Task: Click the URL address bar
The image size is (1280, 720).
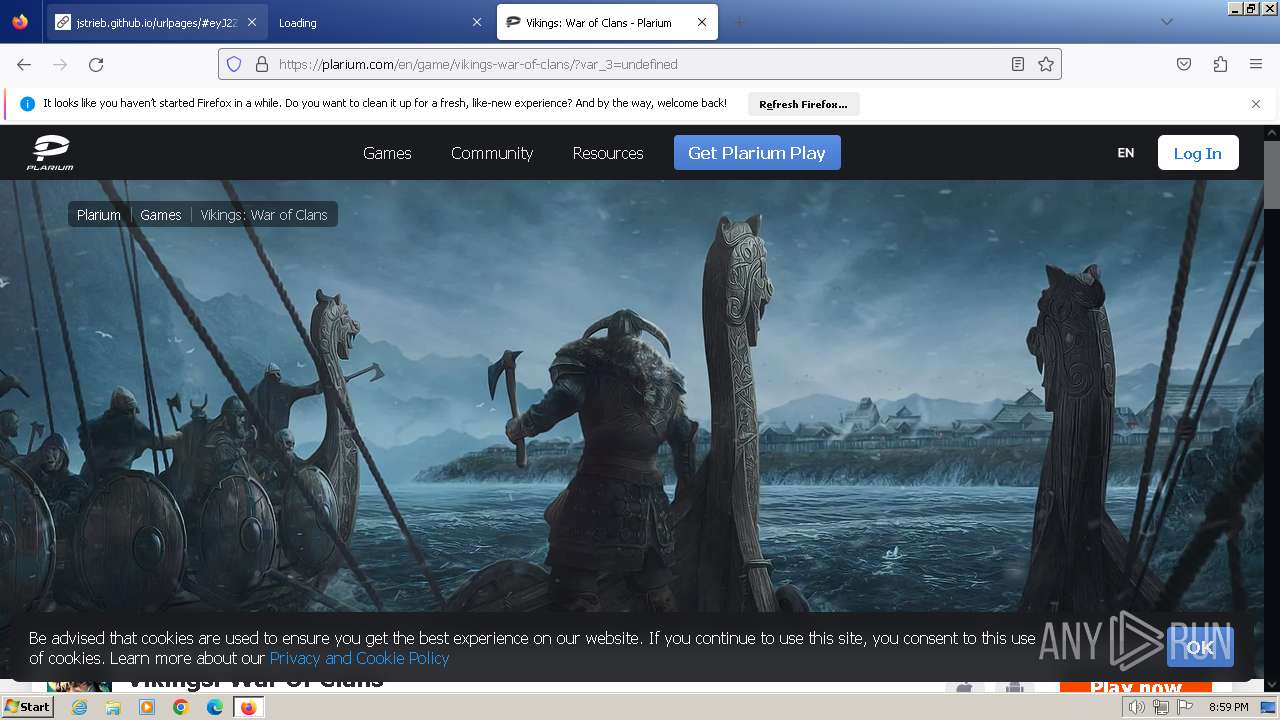Action: click(640, 64)
